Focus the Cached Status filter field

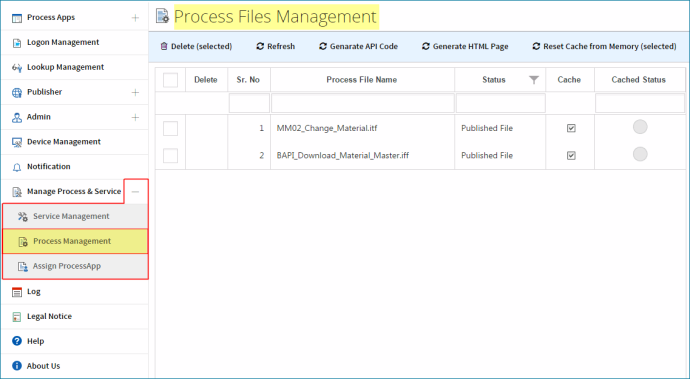[x=640, y=104]
